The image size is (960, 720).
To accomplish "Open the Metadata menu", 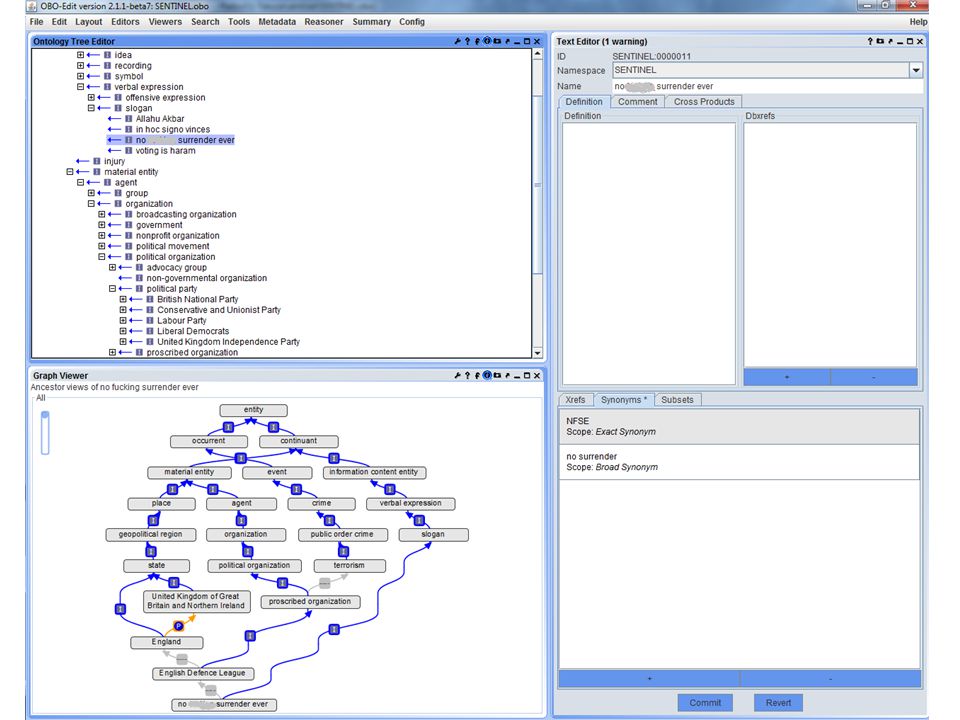I will pos(277,22).
